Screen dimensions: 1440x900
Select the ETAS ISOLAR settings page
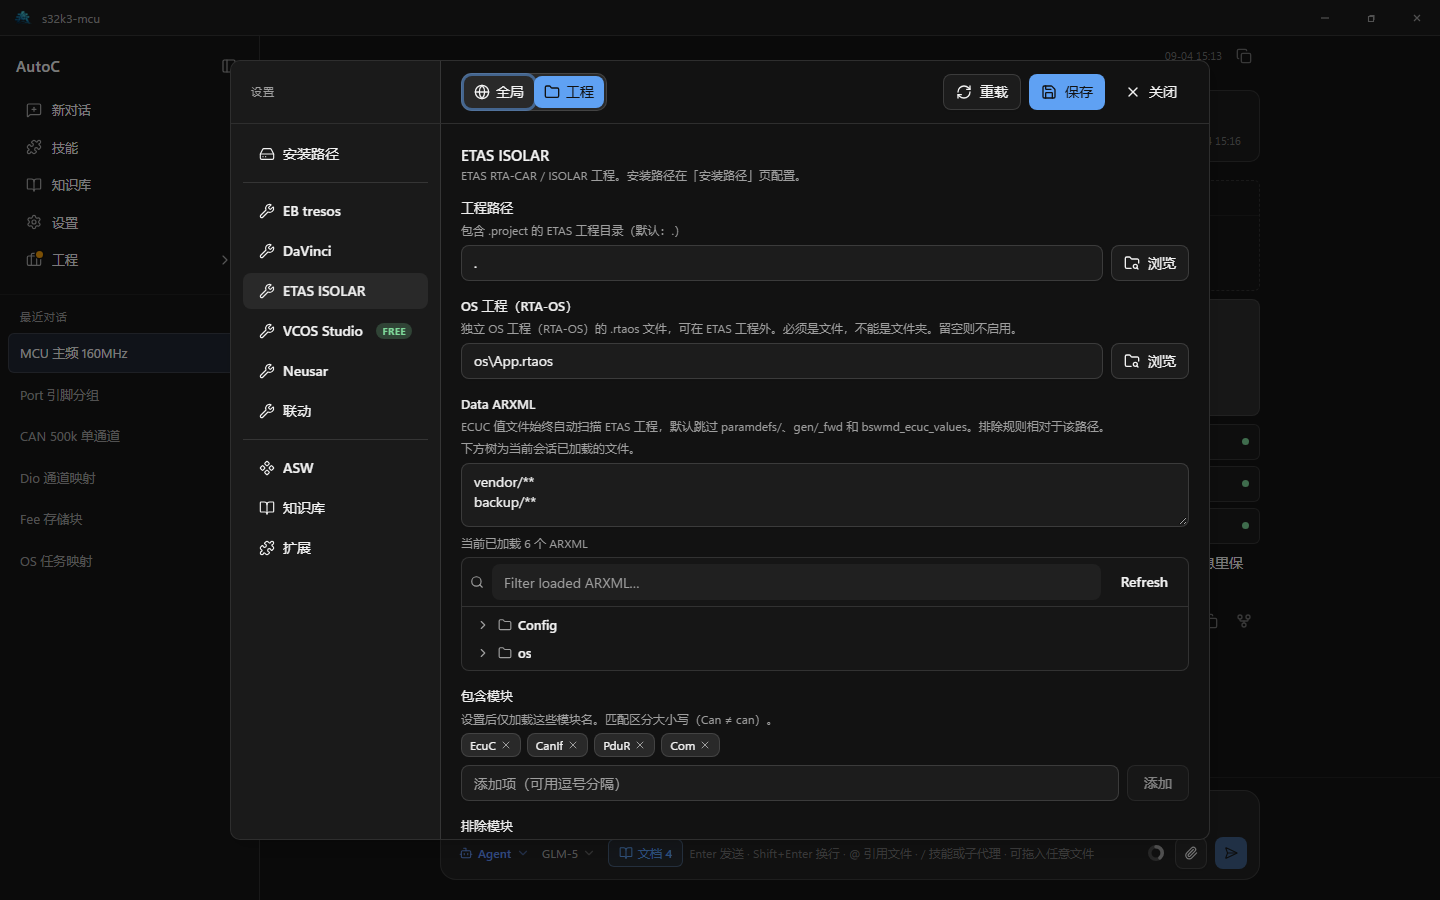point(335,291)
